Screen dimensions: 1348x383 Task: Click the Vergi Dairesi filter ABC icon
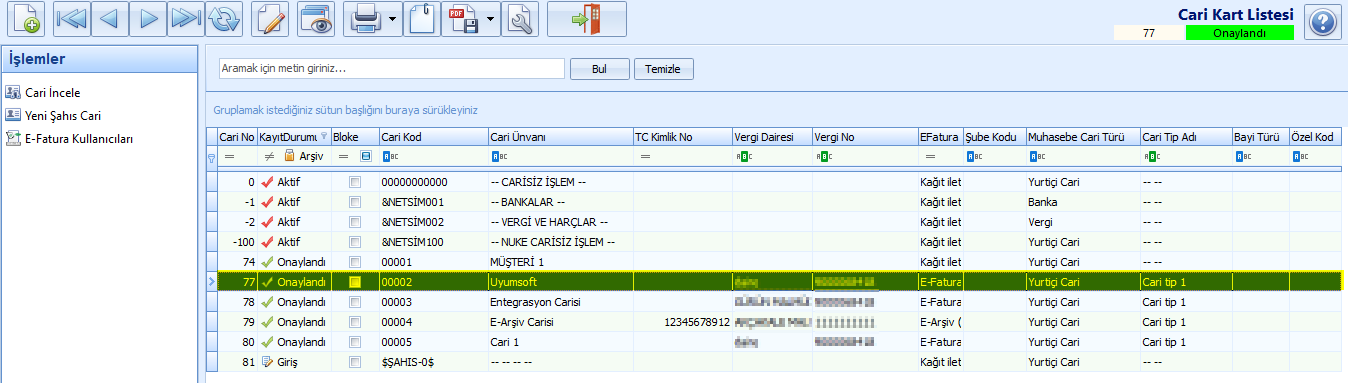743,157
